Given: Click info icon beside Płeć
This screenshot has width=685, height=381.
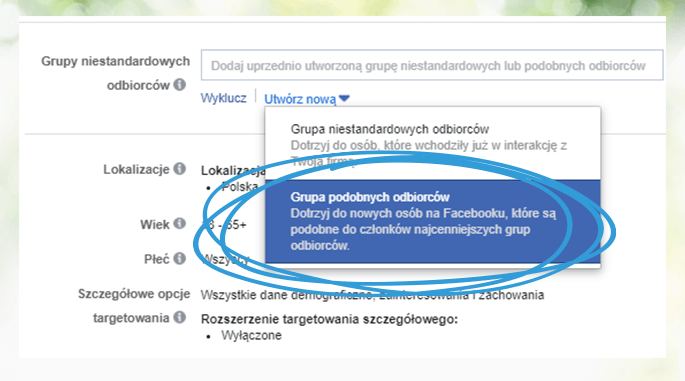Looking at the screenshot, I should pos(180,259).
